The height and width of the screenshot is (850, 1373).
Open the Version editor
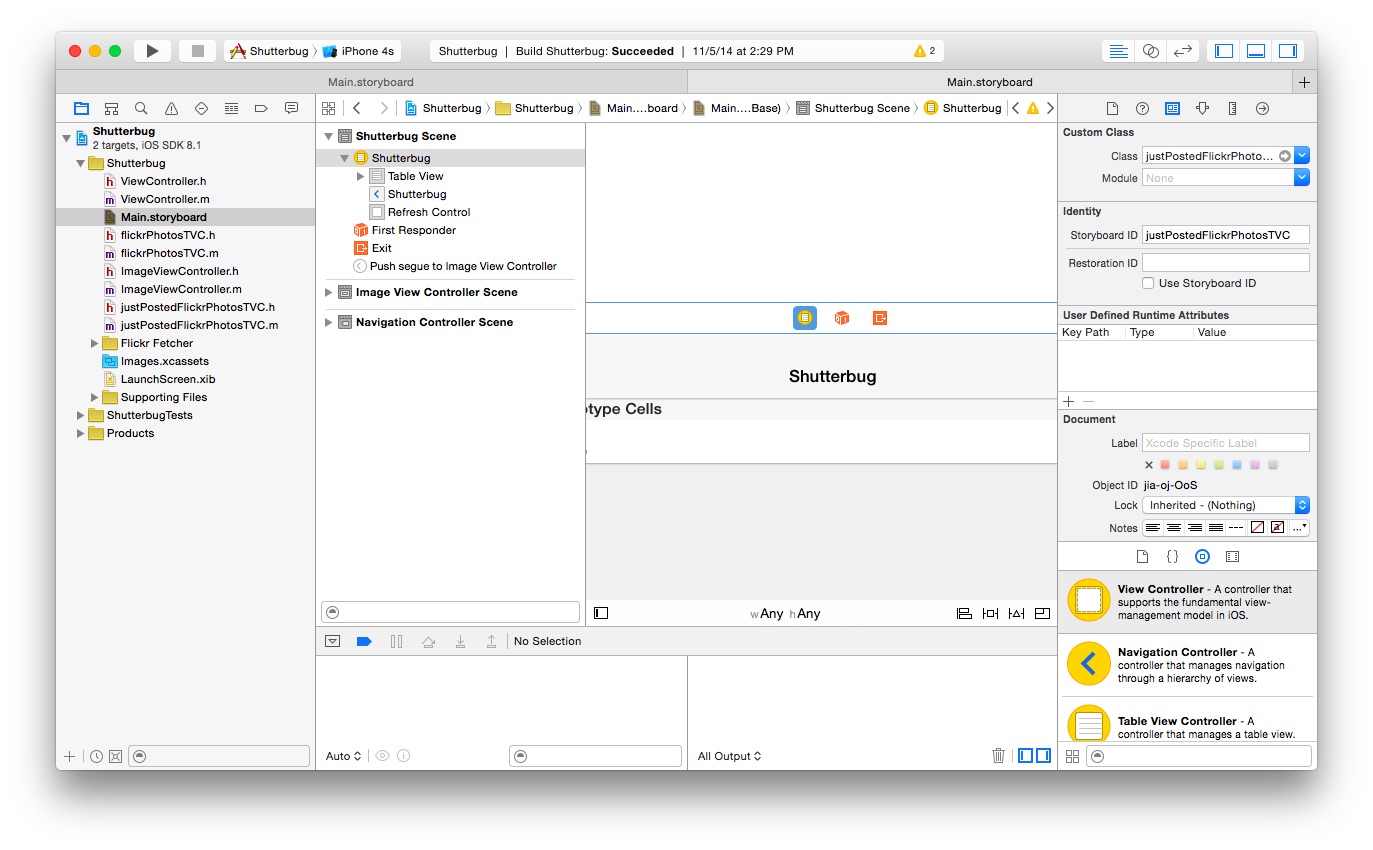[1183, 51]
